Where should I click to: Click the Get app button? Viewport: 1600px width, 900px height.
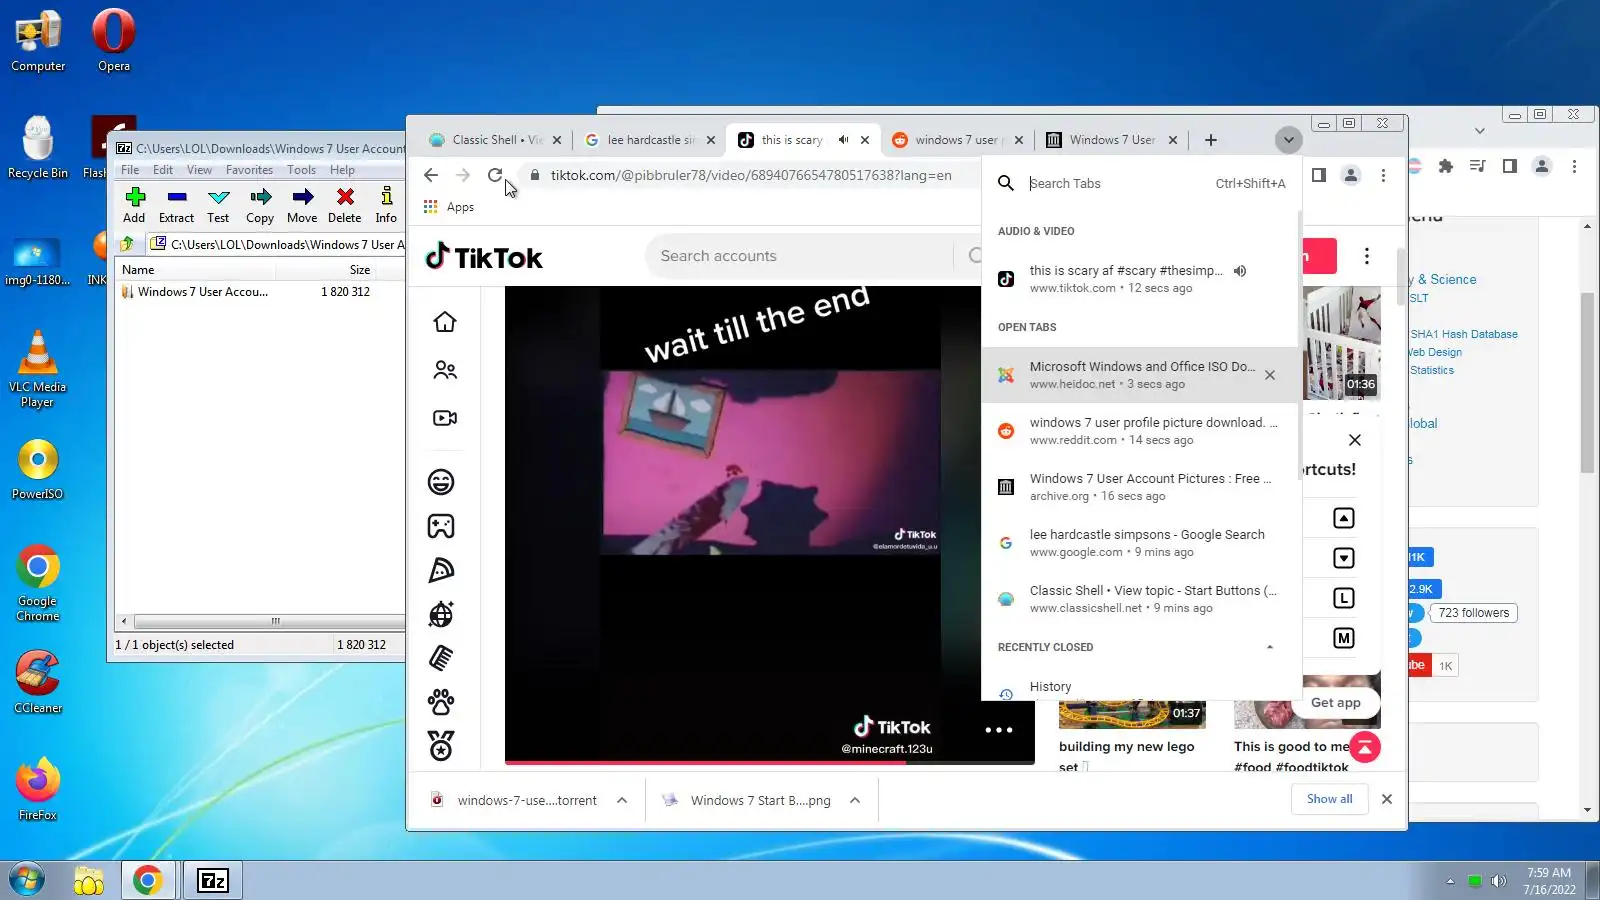[x=1335, y=703]
